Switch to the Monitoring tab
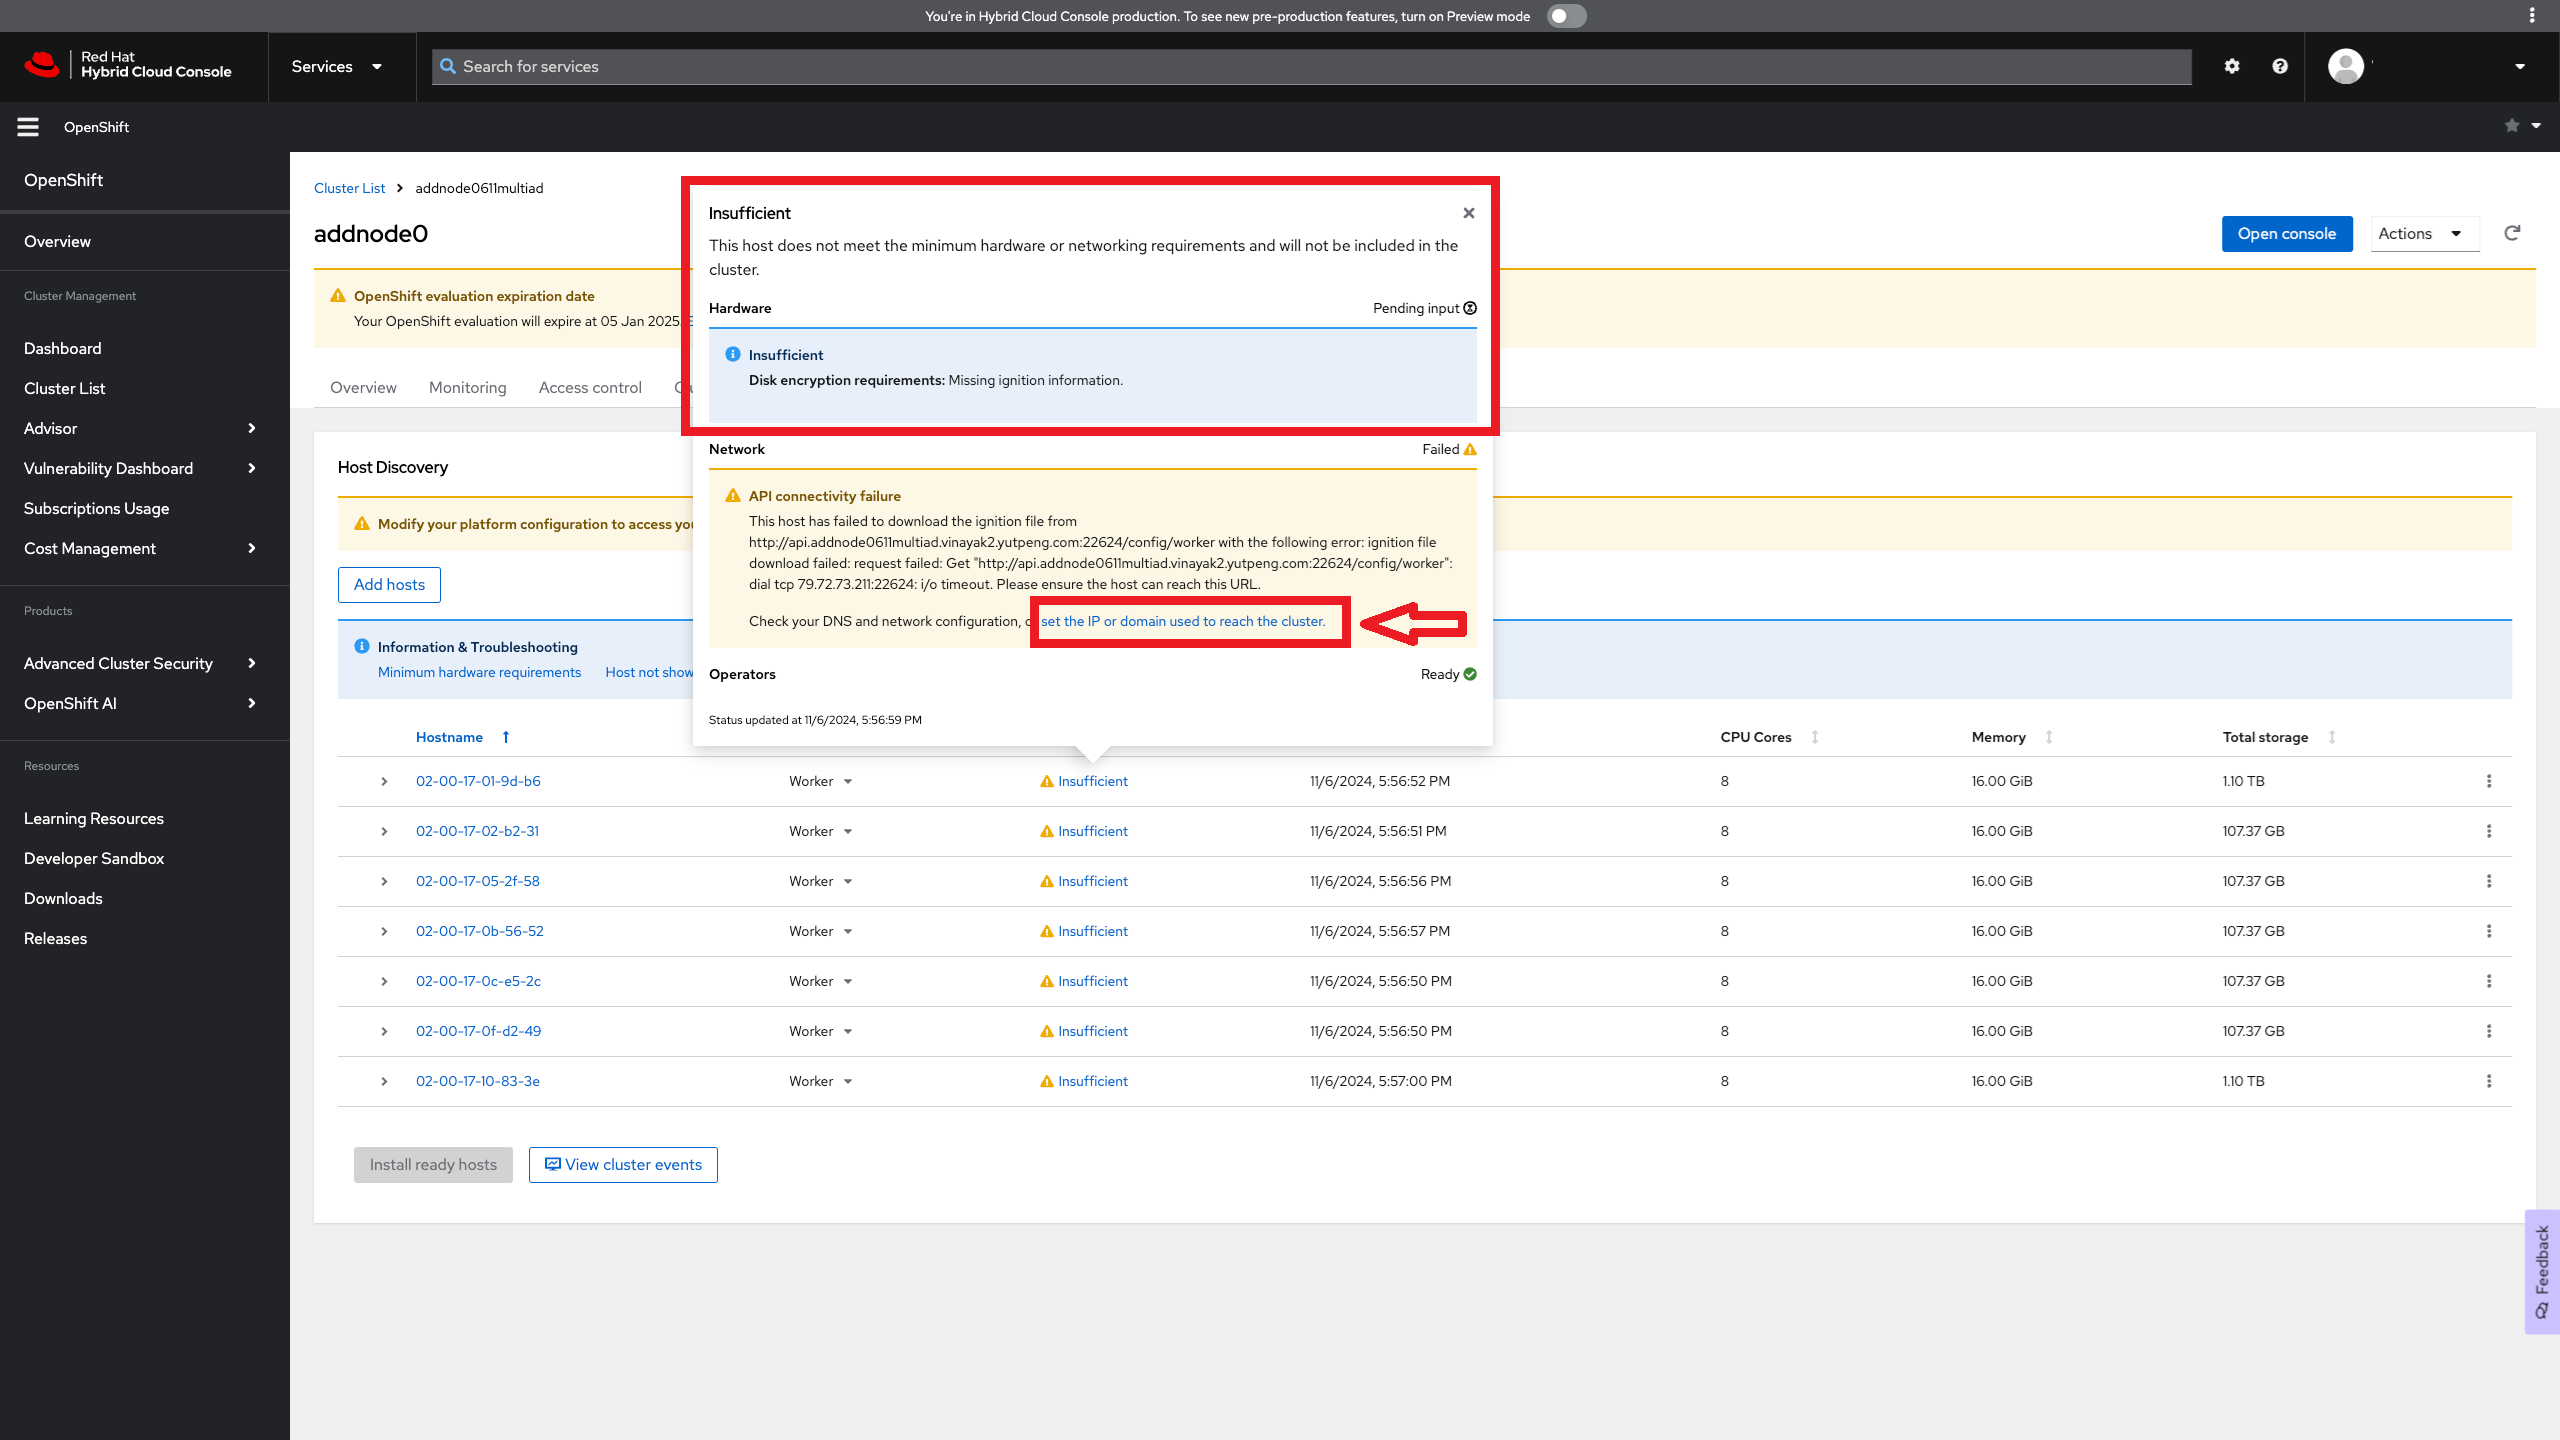Image resolution: width=2560 pixels, height=1440 pixels. [x=467, y=387]
